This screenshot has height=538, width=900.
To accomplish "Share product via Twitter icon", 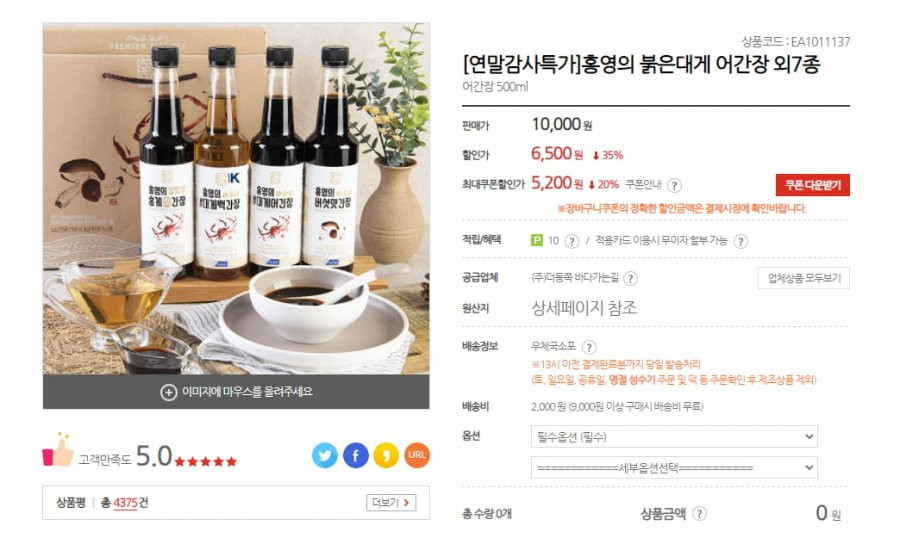I will click(325, 455).
